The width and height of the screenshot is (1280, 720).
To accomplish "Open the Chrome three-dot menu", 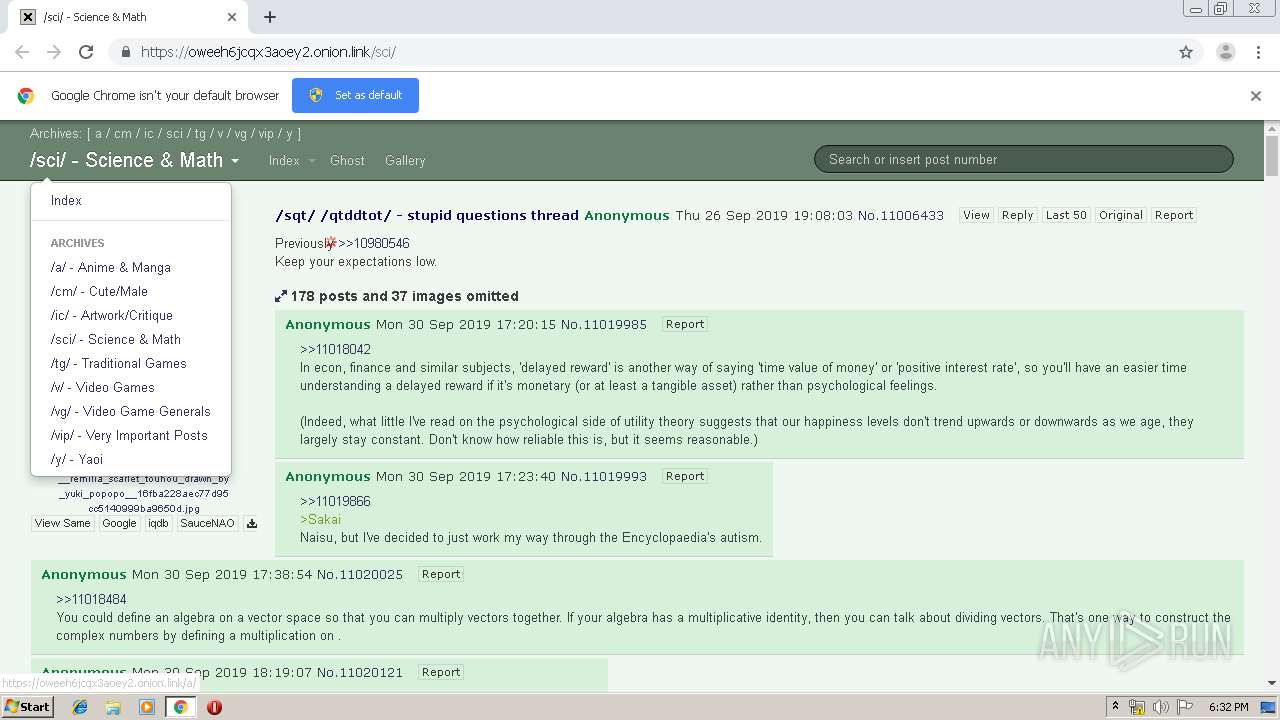I will (x=1257, y=52).
